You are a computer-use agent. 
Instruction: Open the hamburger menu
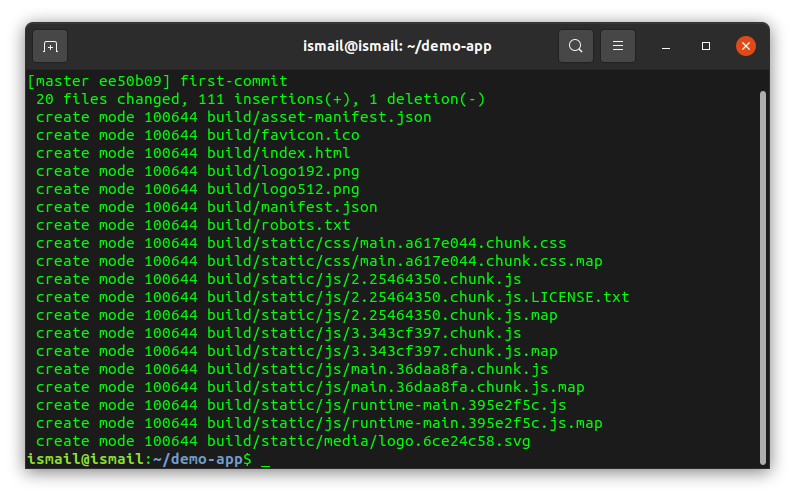coord(618,46)
